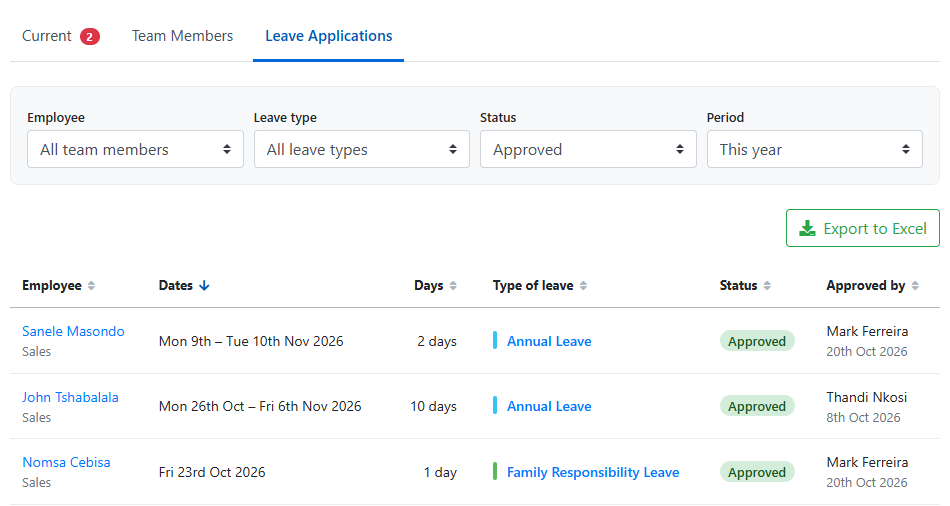Click the download icon in Export button
This screenshot has height=506, width=950.
click(x=807, y=228)
